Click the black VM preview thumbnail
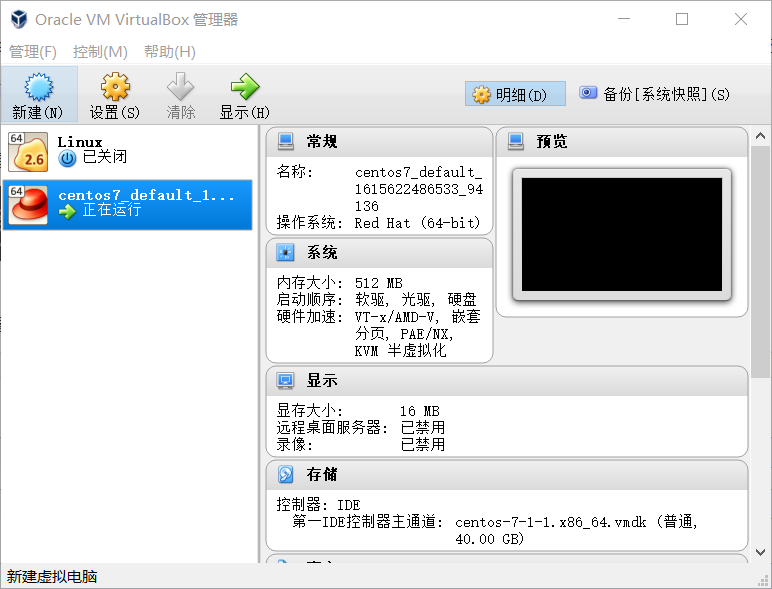 pyautogui.click(x=622, y=234)
